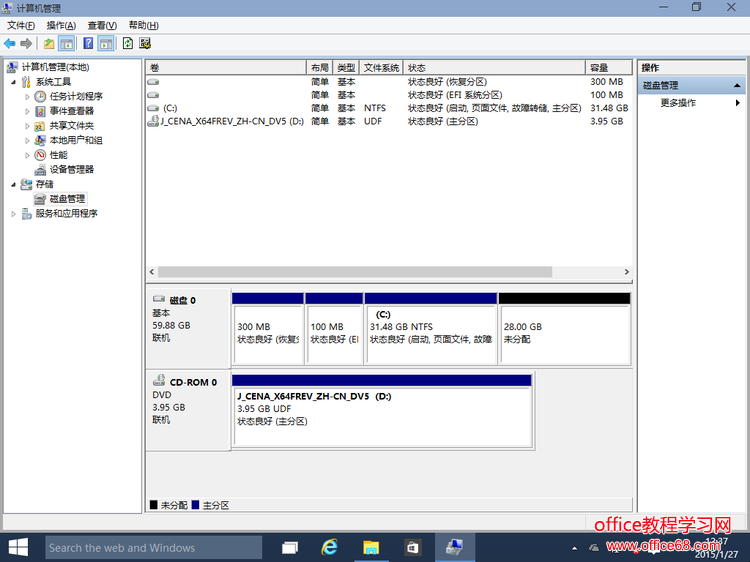Viewport: 750px width, 562px height.
Task: Expand the Task Scheduler (任务计划程序) node
Action: (x=27, y=97)
